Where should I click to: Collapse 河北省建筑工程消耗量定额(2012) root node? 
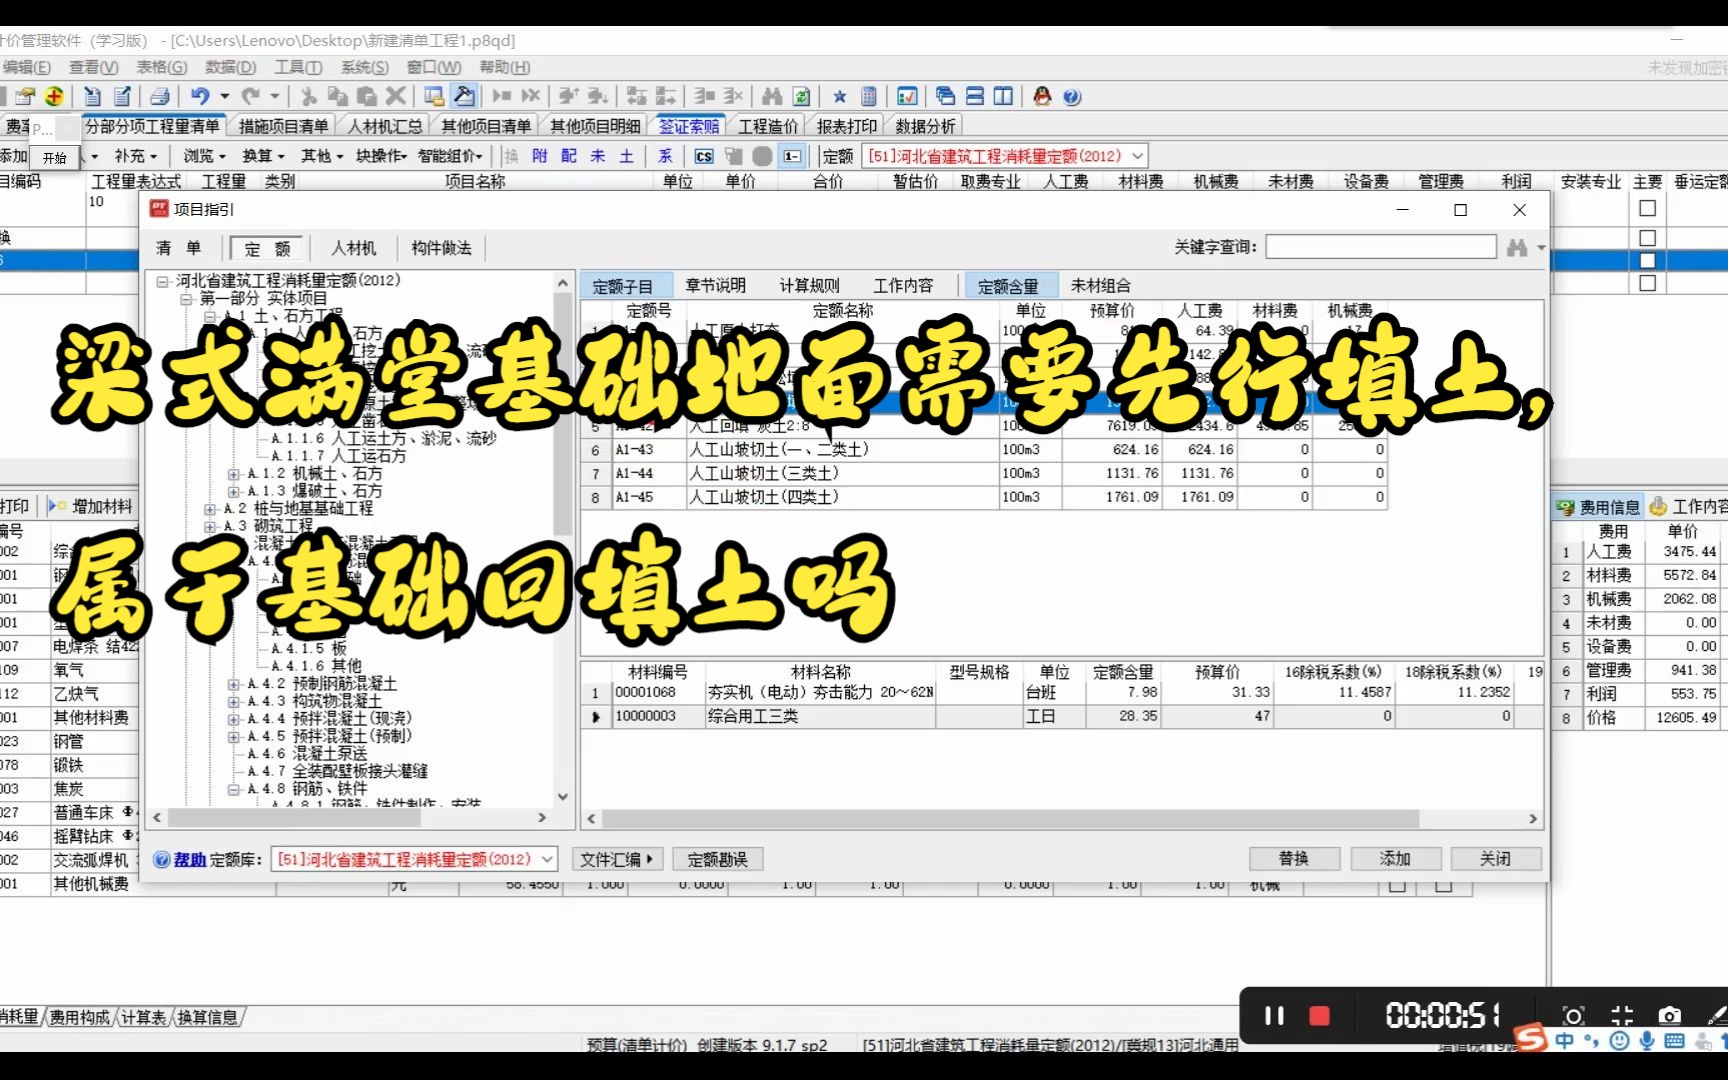click(161, 281)
